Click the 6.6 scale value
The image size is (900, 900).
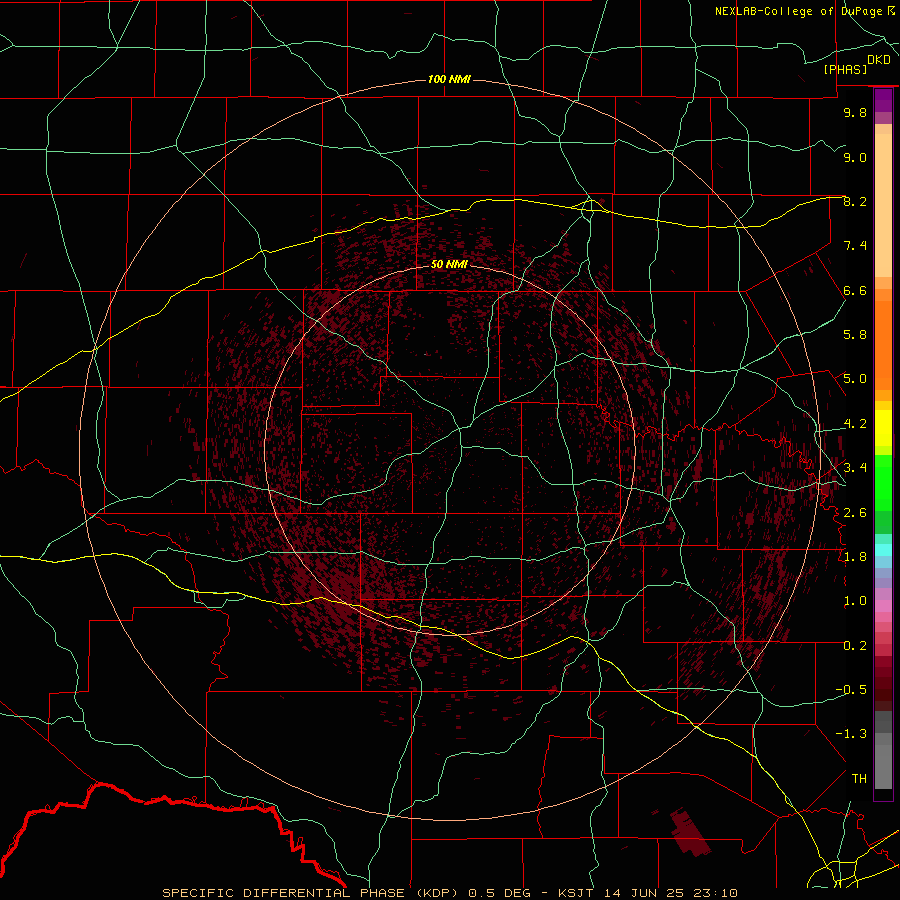coord(855,290)
